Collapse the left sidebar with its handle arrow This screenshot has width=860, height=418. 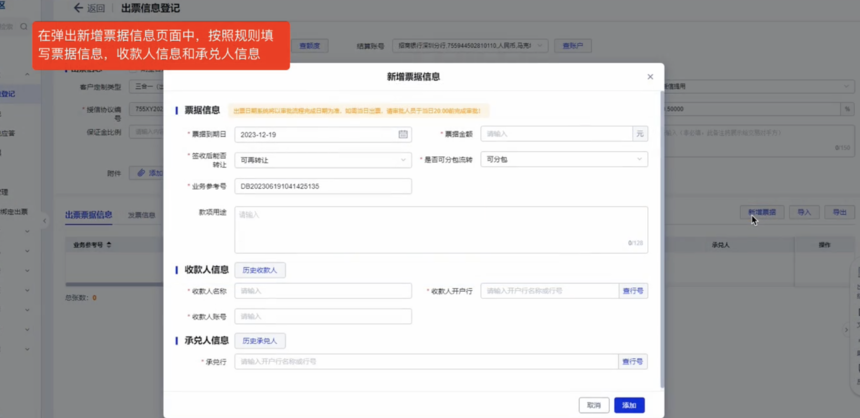(45, 221)
